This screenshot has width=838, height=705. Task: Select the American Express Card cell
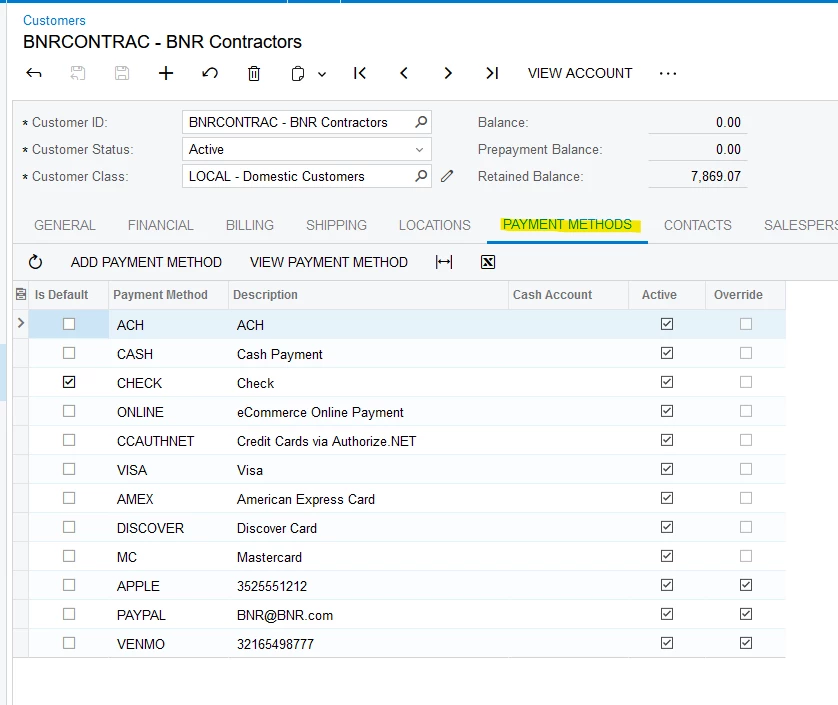[x=369, y=499]
